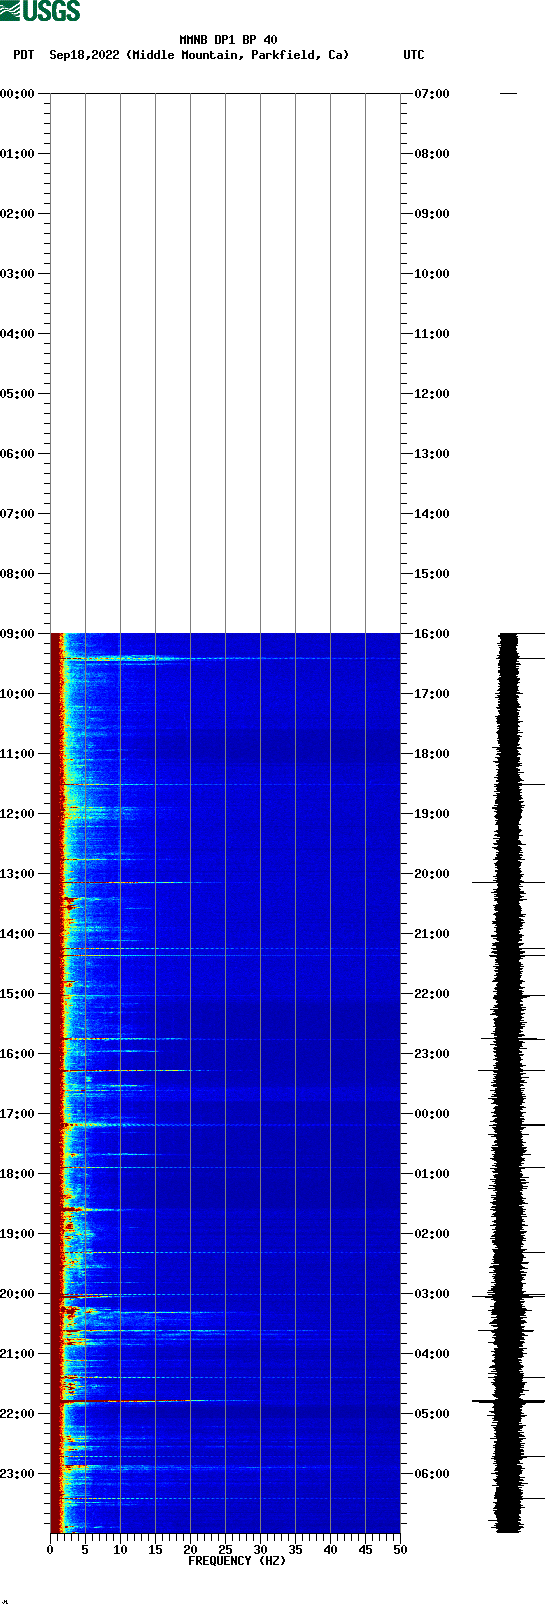
Task: Click the 22:00 PDT time label
Action: coord(17,1414)
